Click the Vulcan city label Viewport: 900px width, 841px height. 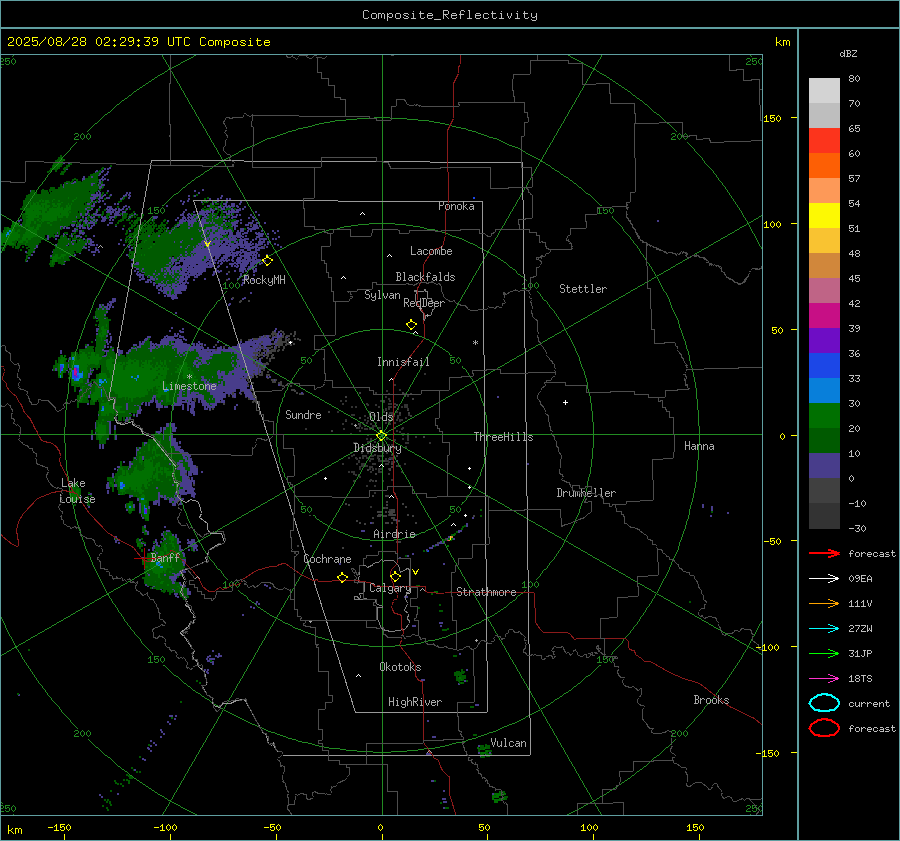[508, 743]
